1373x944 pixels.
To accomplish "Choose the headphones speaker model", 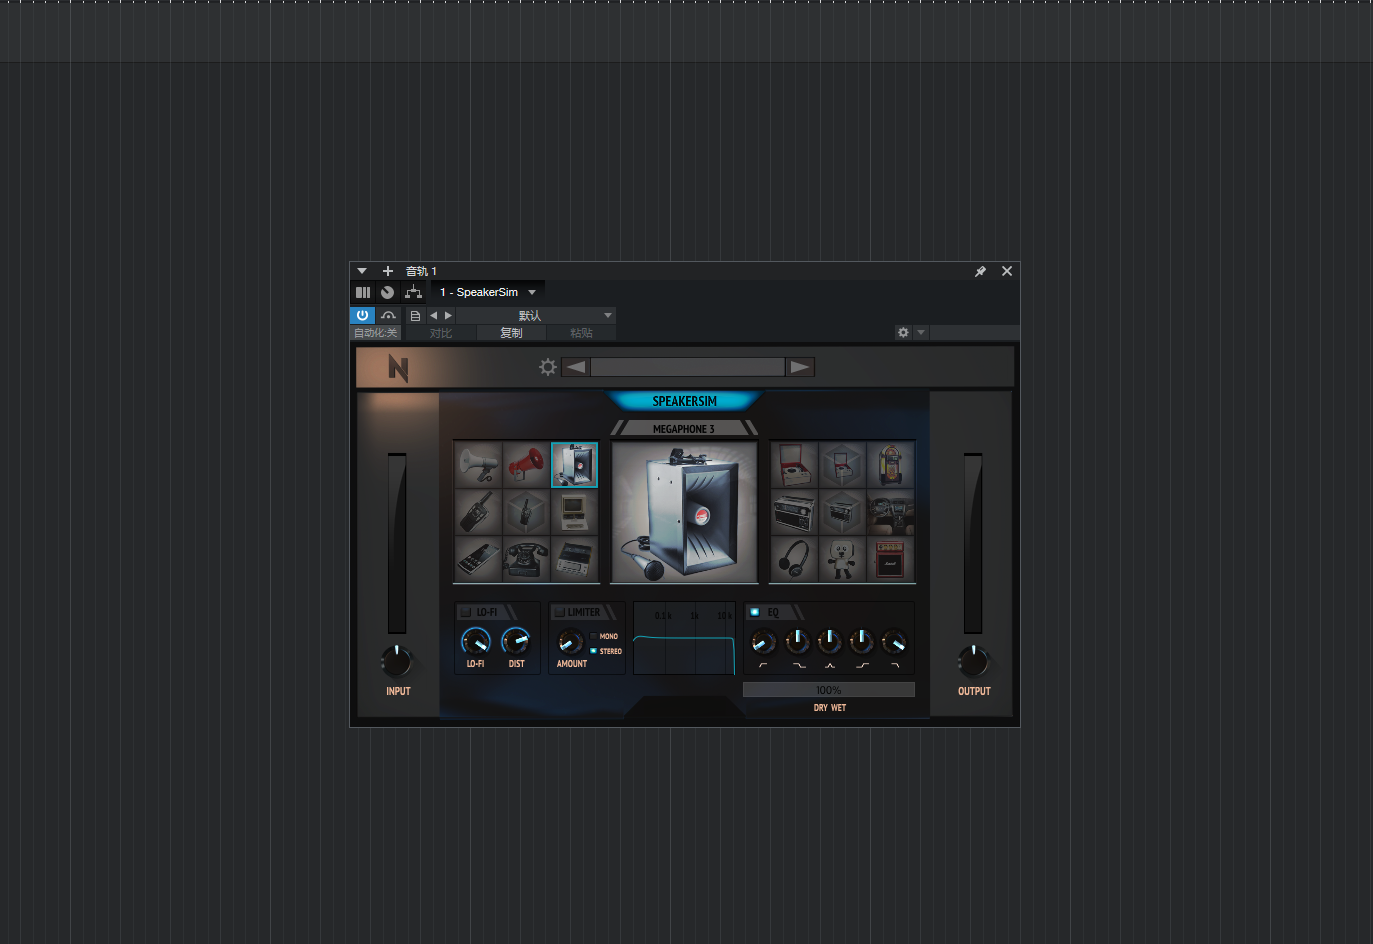I will (x=795, y=558).
